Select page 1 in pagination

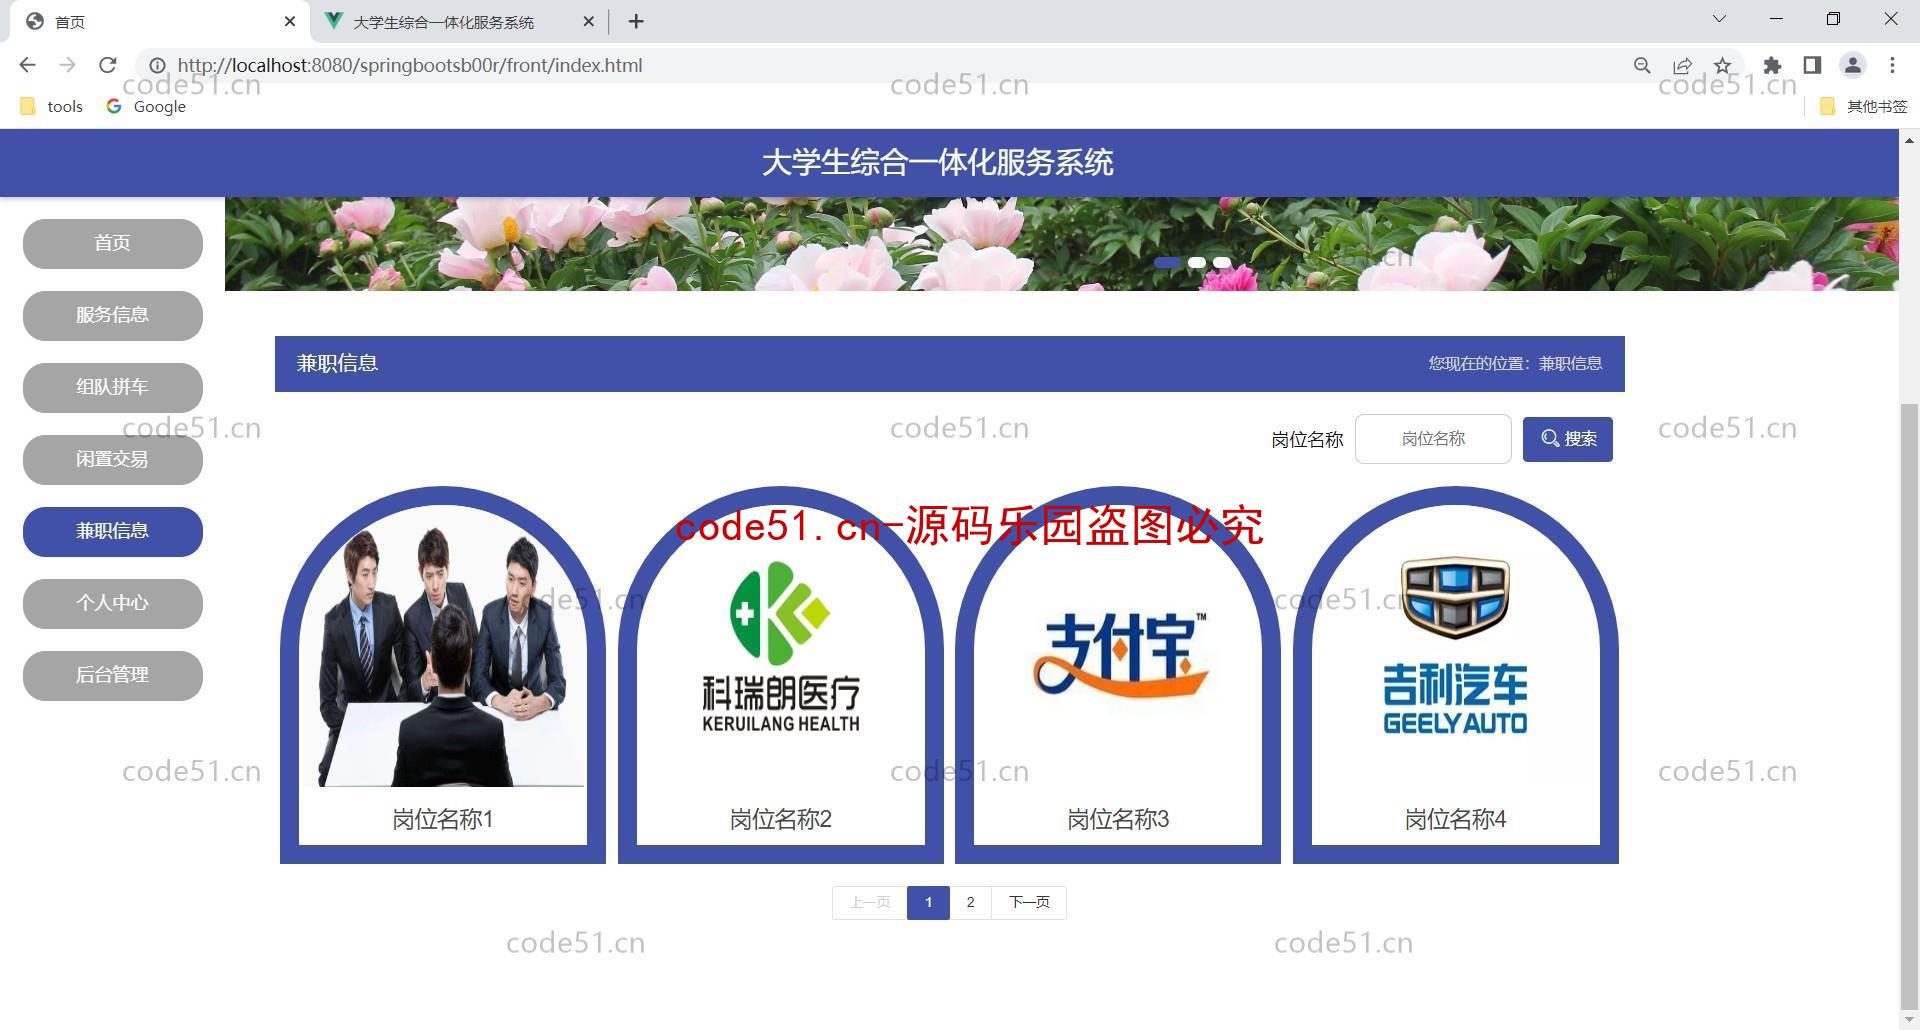click(x=928, y=903)
